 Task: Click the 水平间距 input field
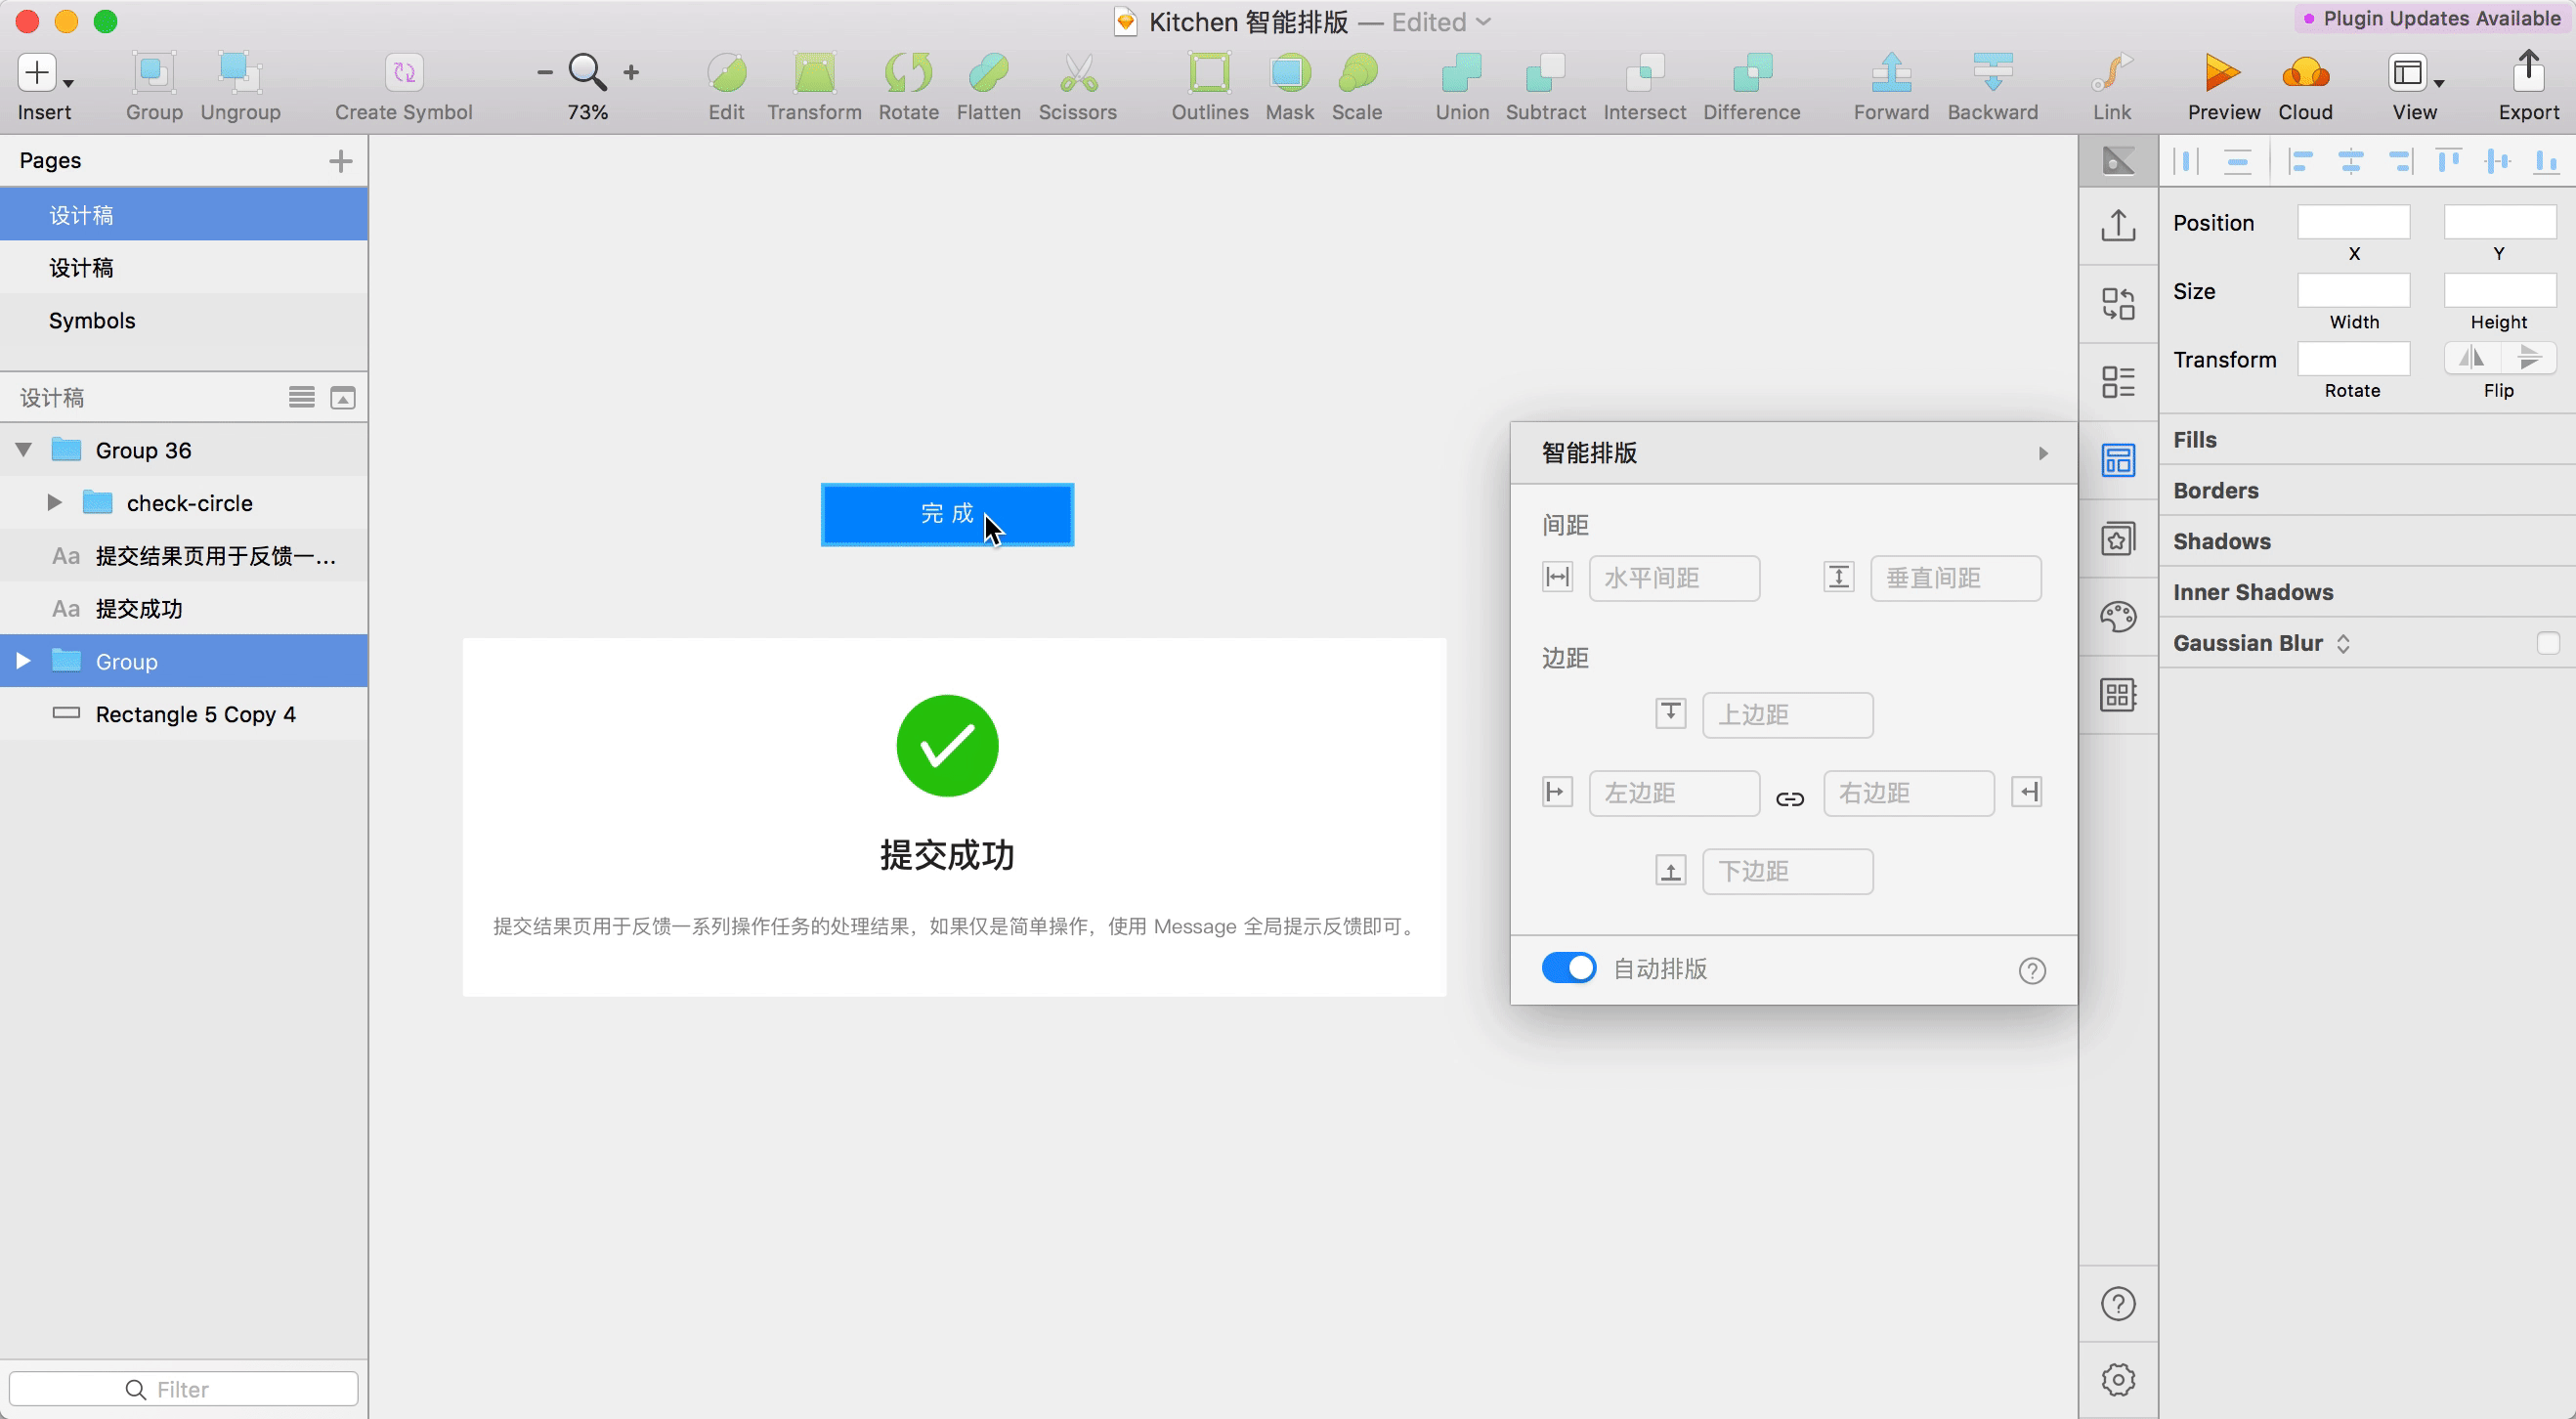click(x=1674, y=578)
